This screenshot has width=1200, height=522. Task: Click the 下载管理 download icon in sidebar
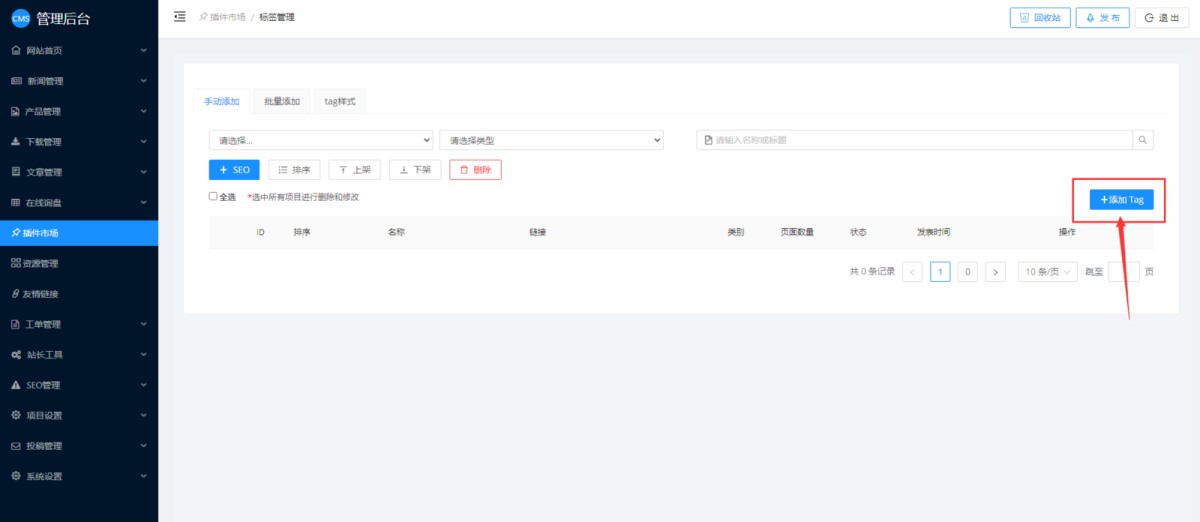tap(16, 142)
